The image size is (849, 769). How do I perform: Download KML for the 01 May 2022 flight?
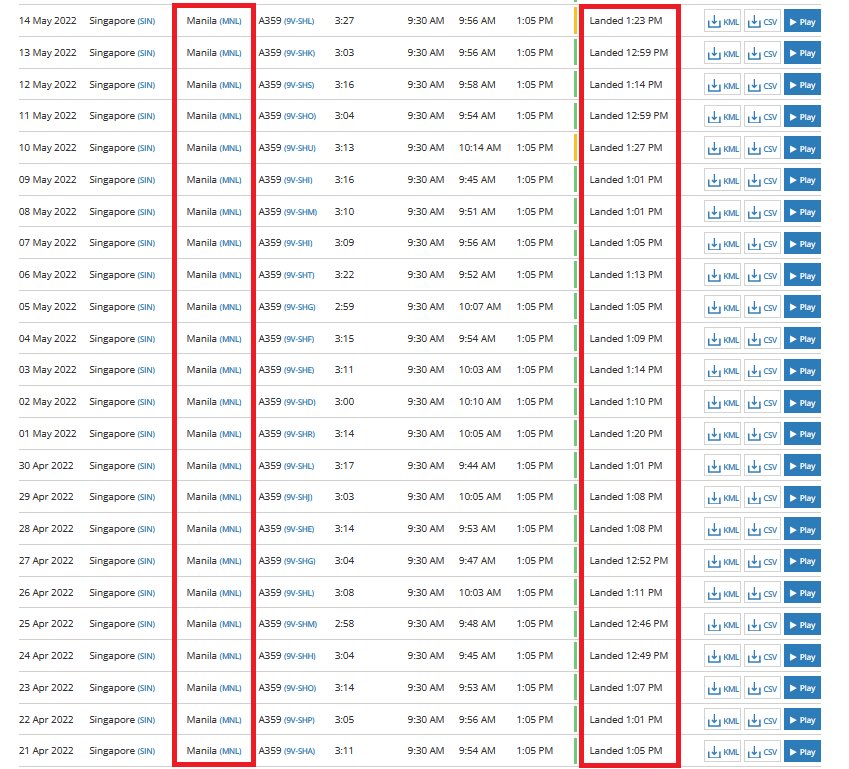point(722,434)
